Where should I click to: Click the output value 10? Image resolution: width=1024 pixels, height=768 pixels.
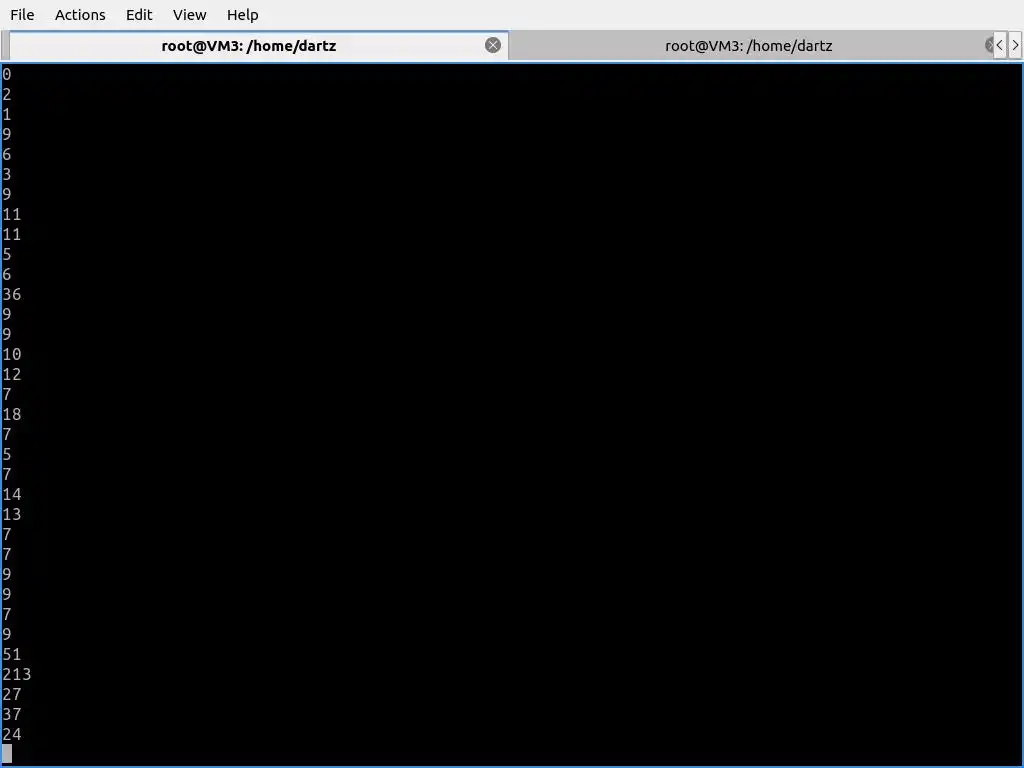12,355
